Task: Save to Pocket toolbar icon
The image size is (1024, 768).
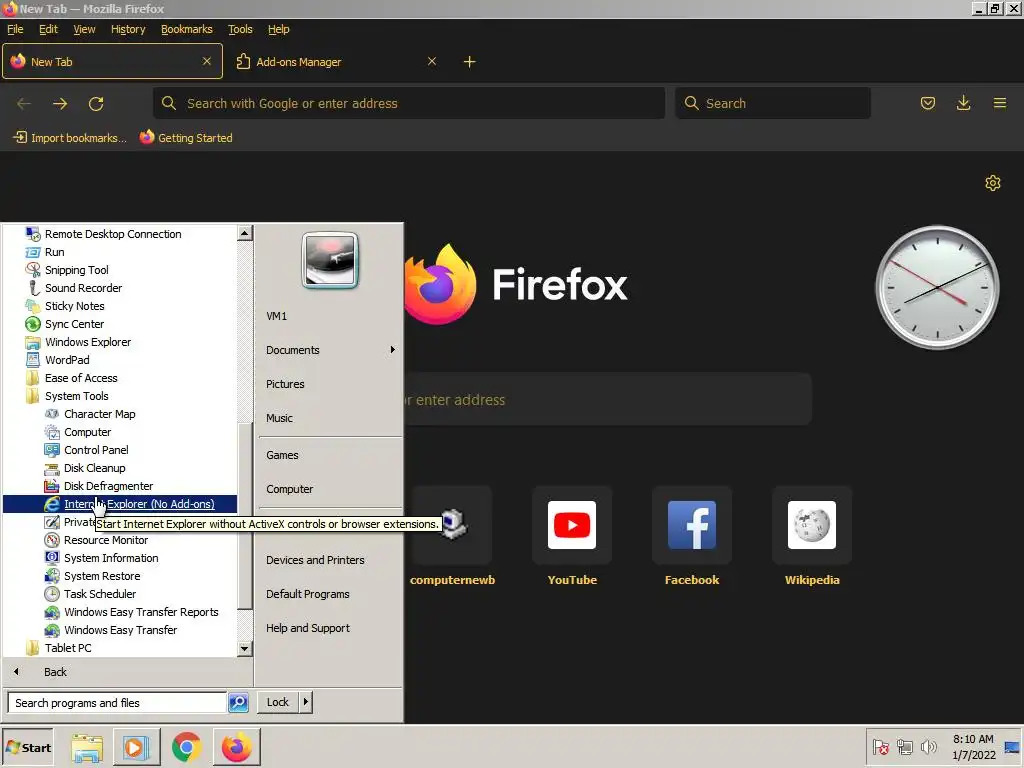Action: 927,103
